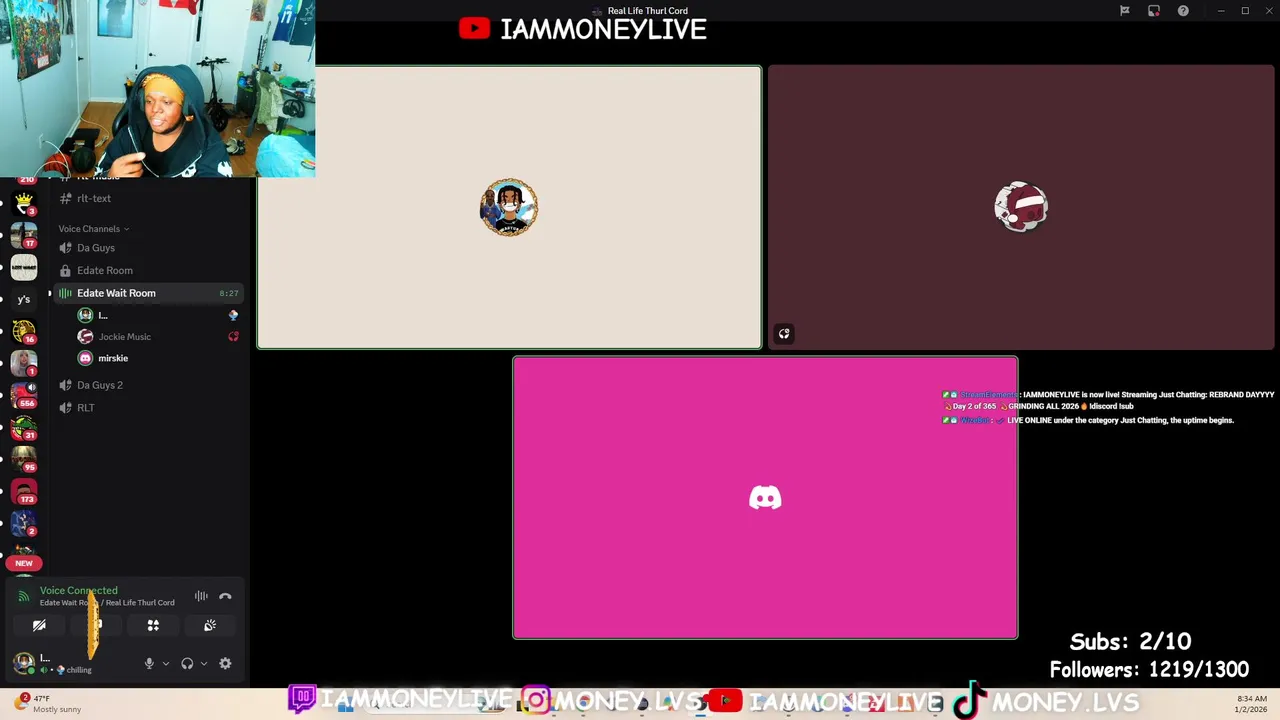Click Jockie Music's red deafened headphone icon
1280x720 pixels.
click(233, 337)
